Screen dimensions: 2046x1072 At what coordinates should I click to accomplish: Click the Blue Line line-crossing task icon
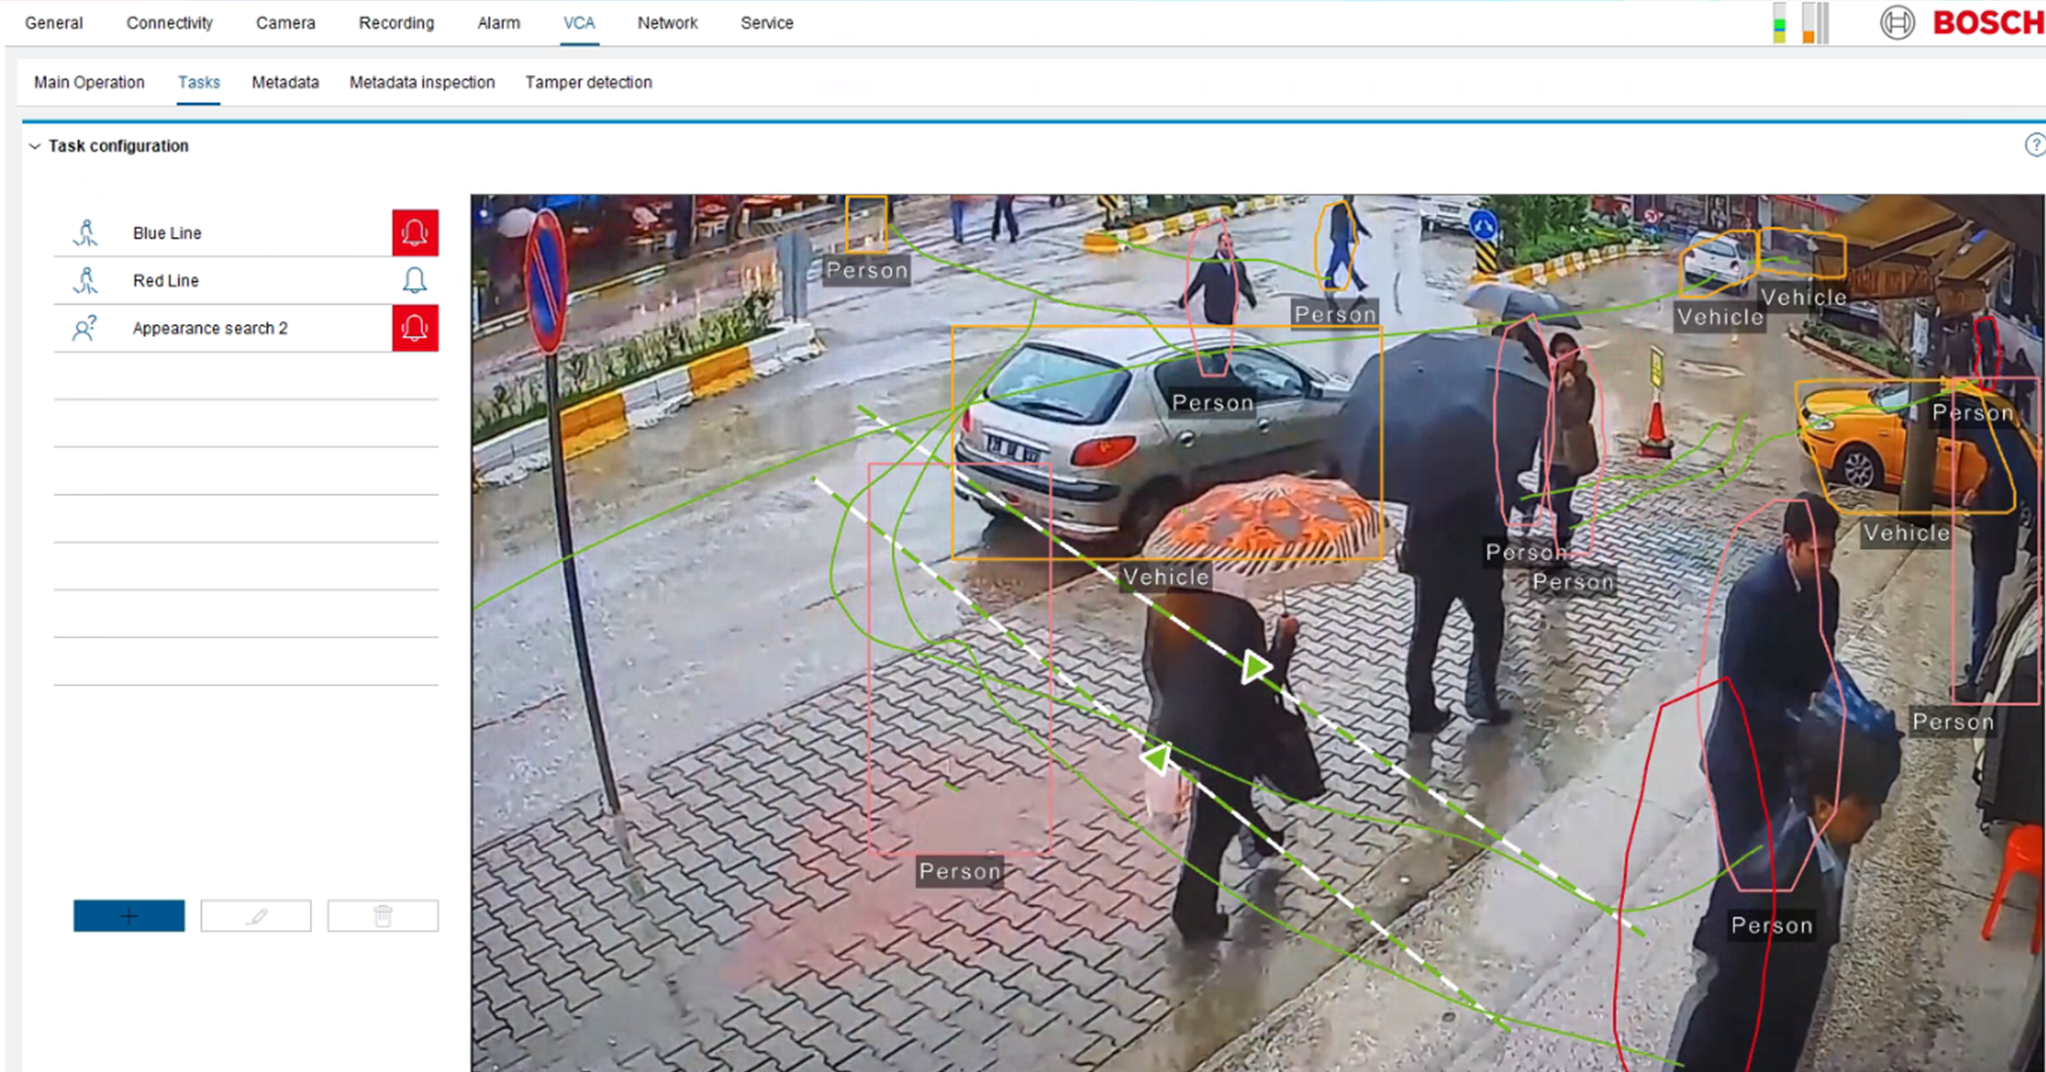86,233
